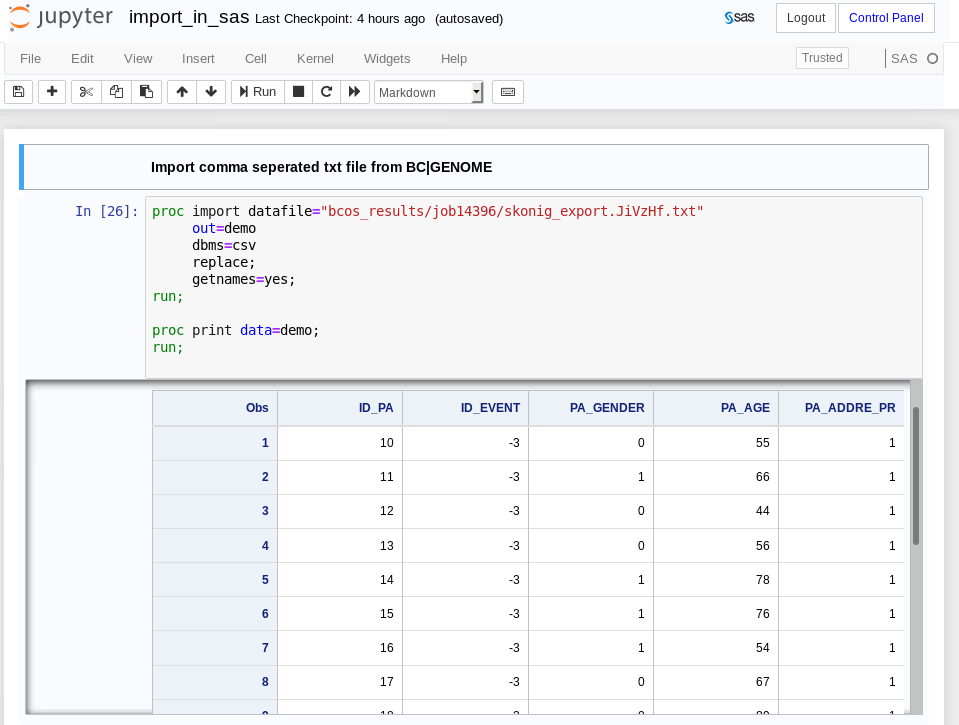Click into the proc import code cell

(x=533, y=287)
